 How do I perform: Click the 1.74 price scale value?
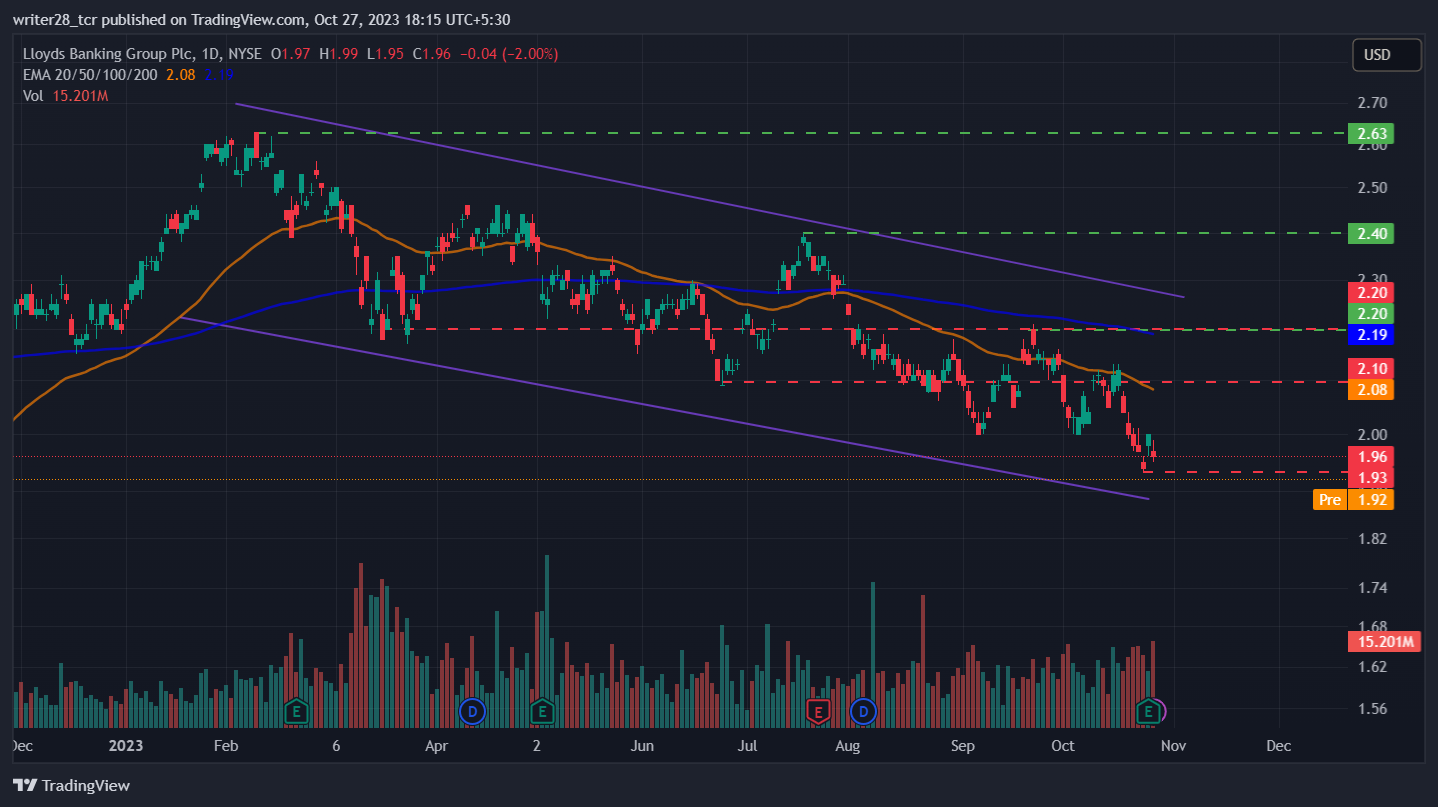[x=1372, y=587]
